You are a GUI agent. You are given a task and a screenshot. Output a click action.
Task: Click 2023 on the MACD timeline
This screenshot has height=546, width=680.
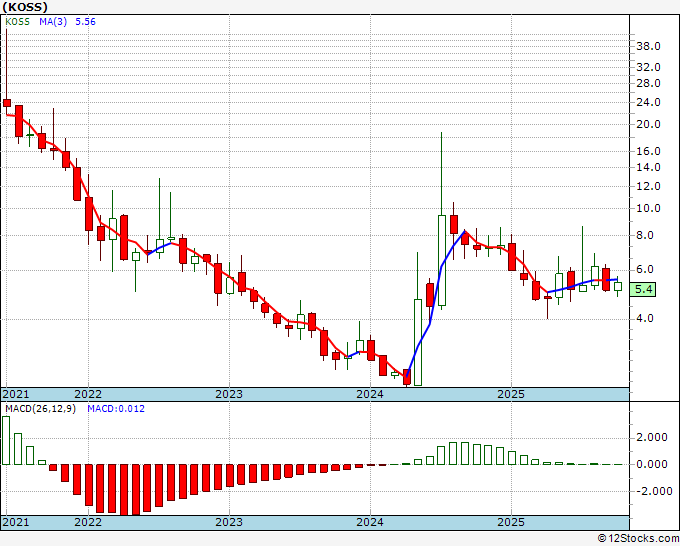(x=229, y=522)
